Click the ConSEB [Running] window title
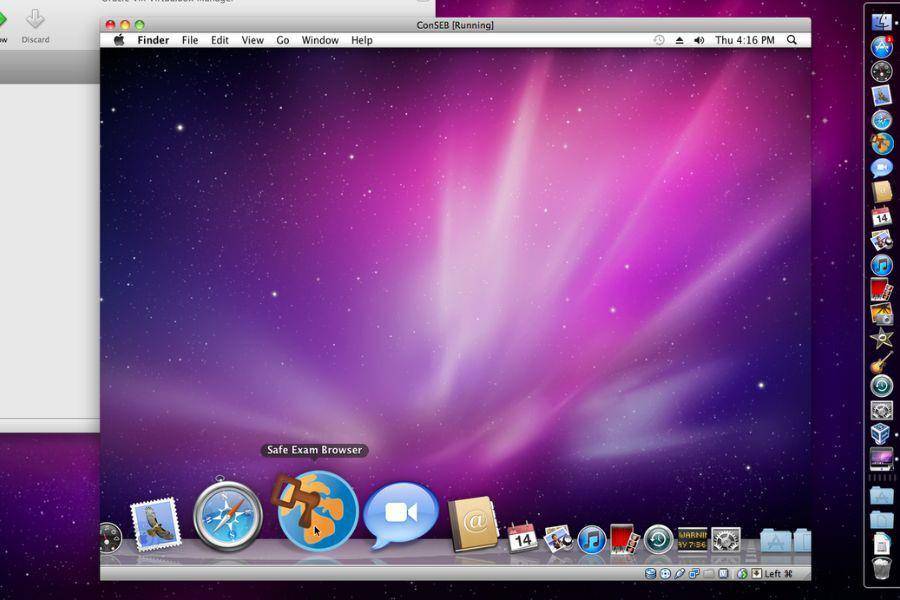This screenshot has height=600, width=900. pyautogui.click(x=455, y=25)
